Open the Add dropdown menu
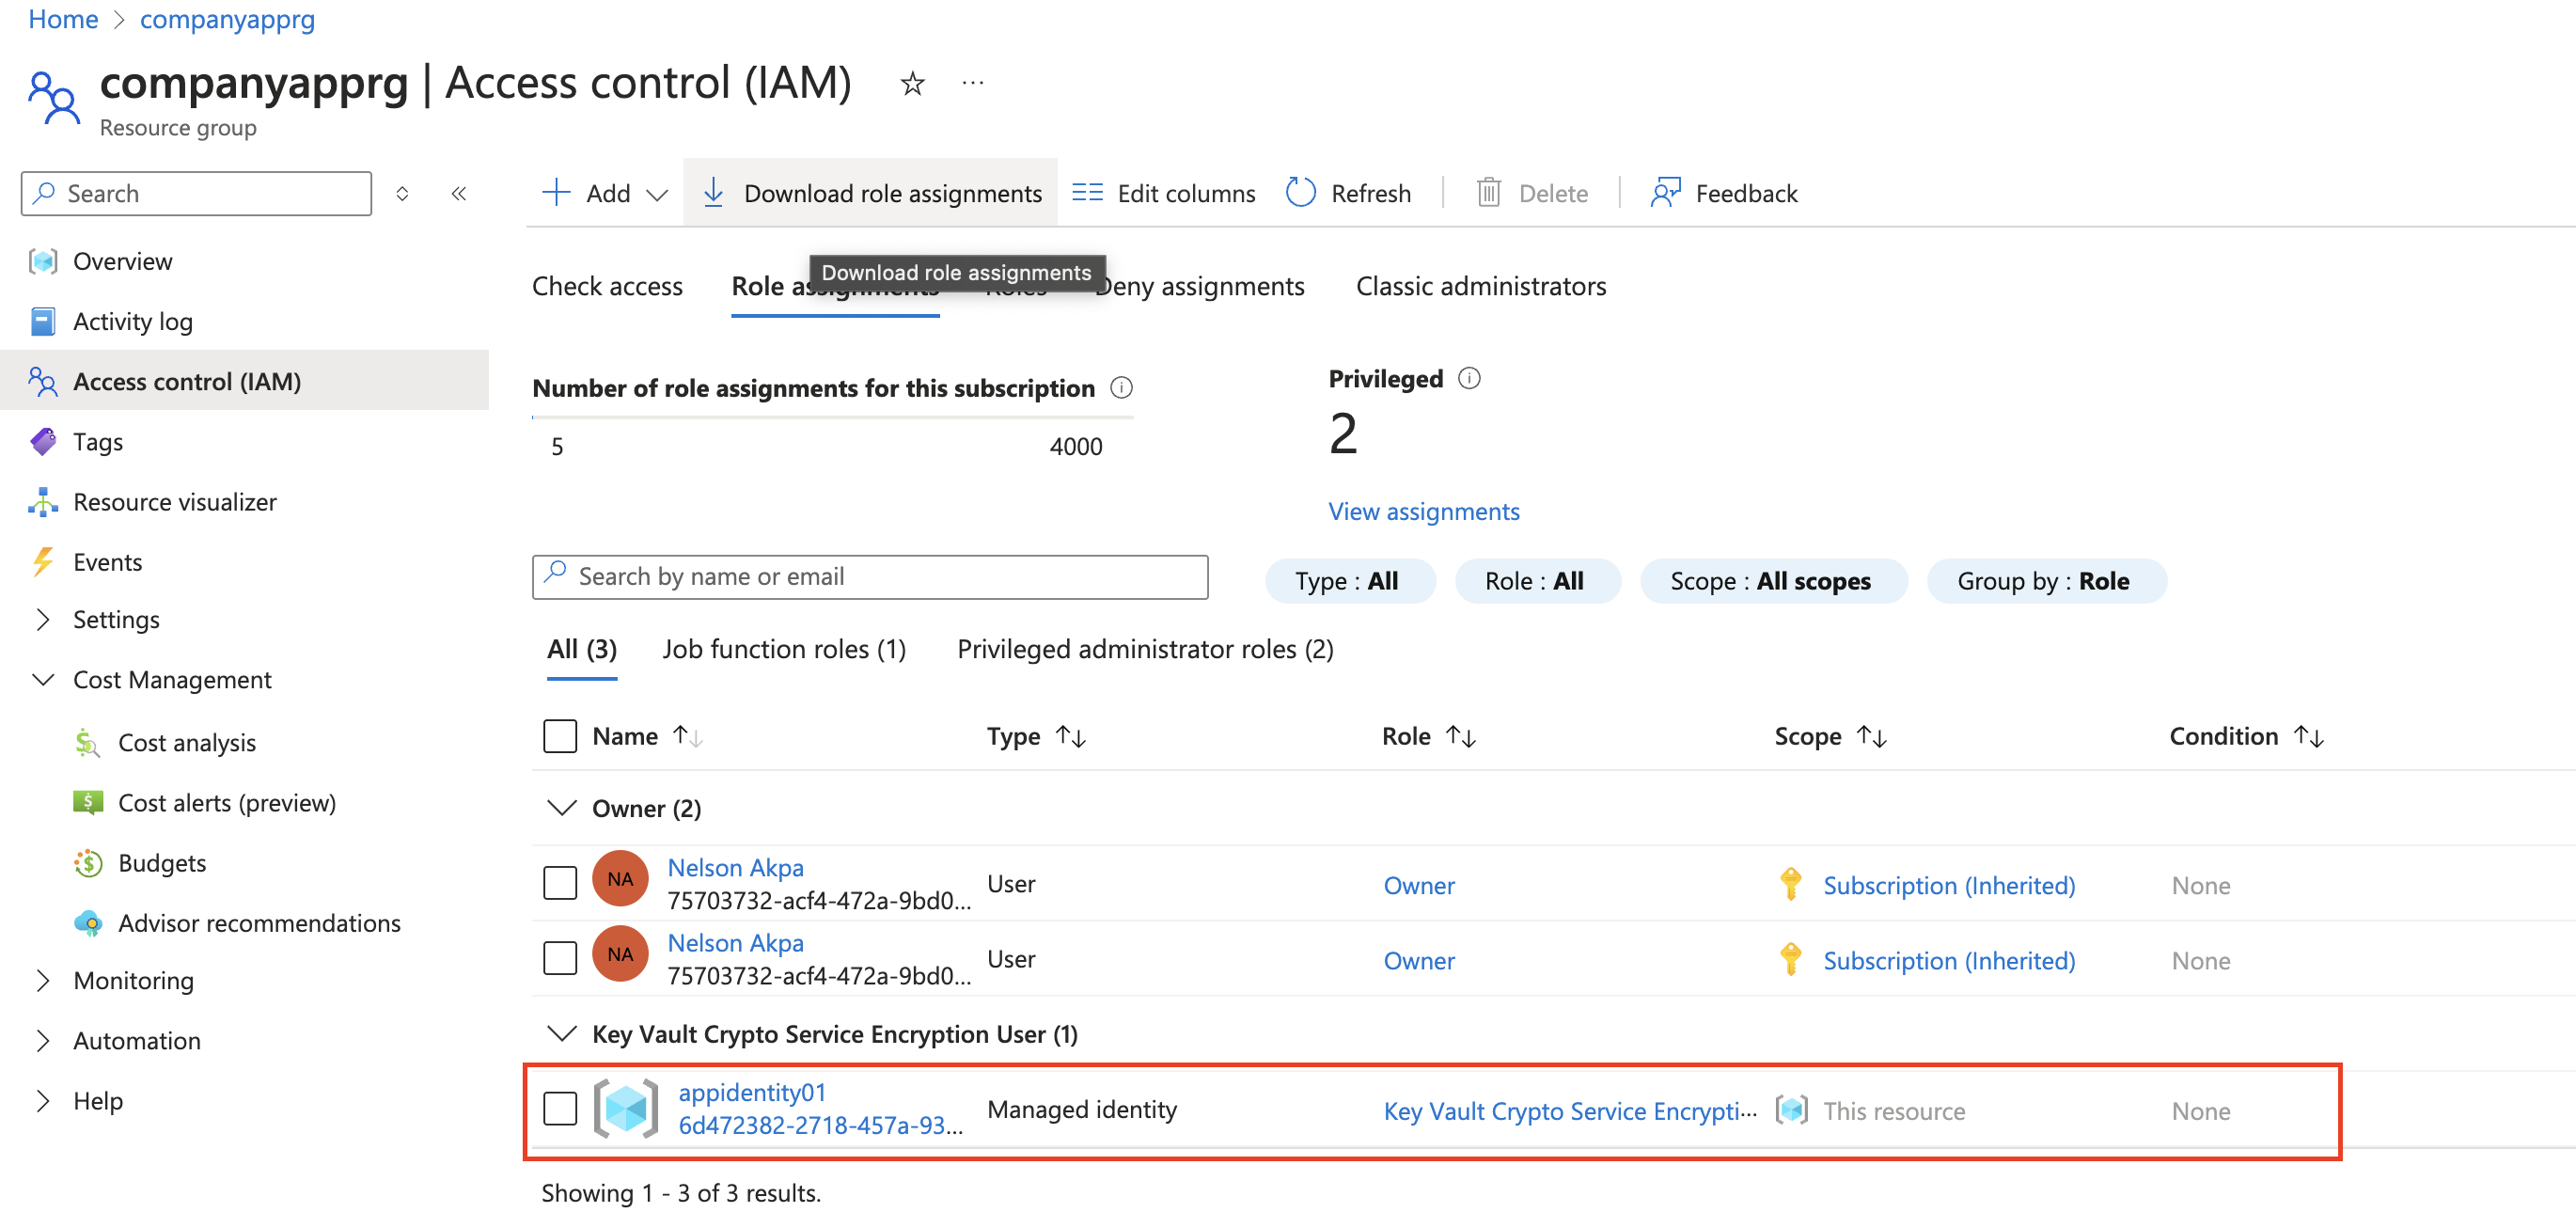The height and width of the screenshot is (1228, 2576). tap(605, 193)
